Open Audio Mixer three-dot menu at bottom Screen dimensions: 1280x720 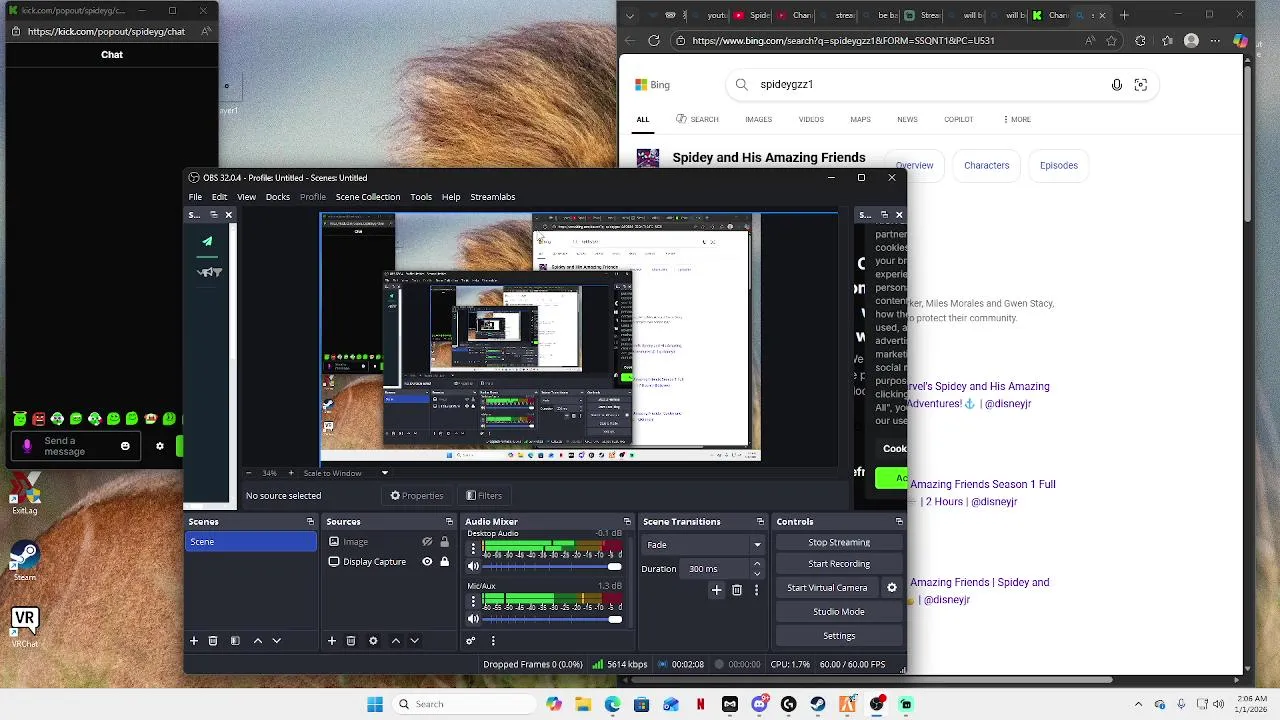[493, 641]
